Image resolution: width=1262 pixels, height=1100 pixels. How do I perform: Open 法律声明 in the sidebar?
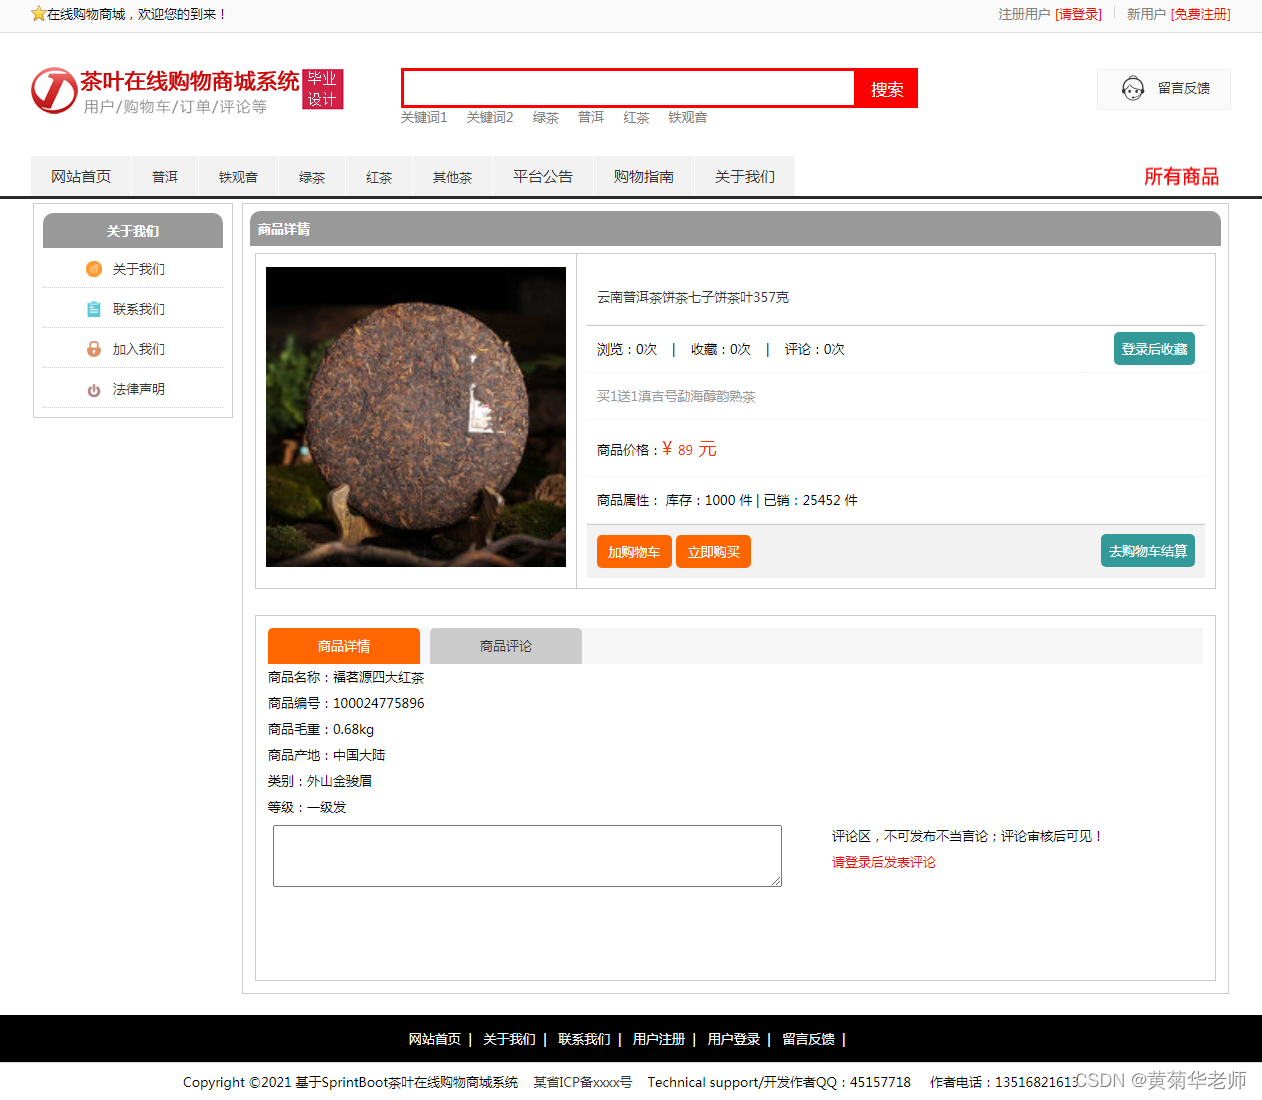pyautogui.click(x=139, y=389)
